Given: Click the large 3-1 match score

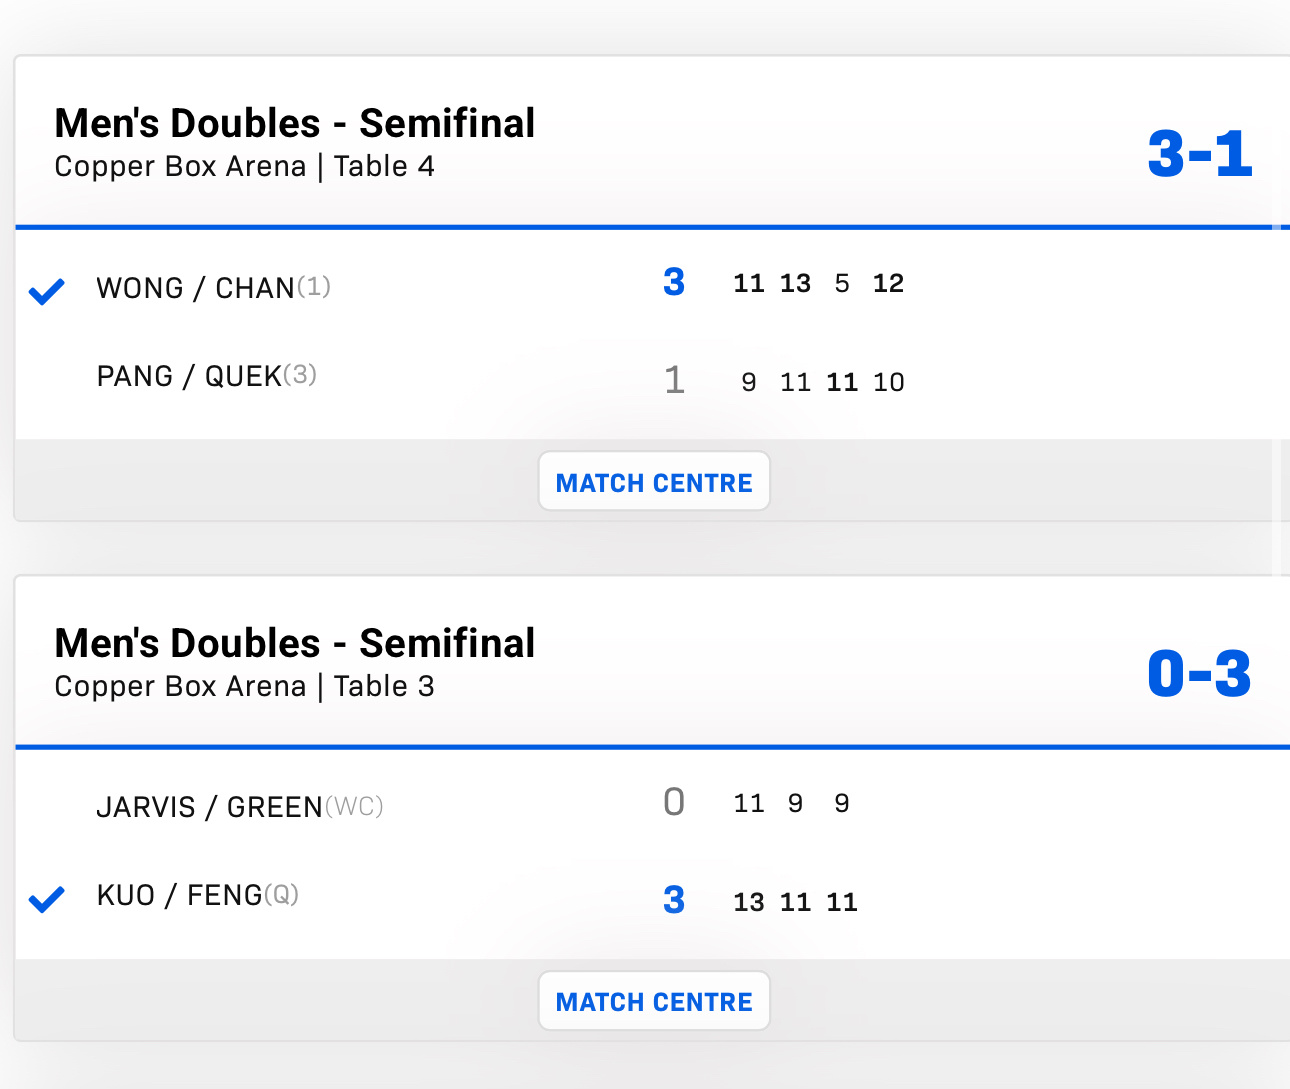Looking at the screenshot, I should pos(1199,155).
